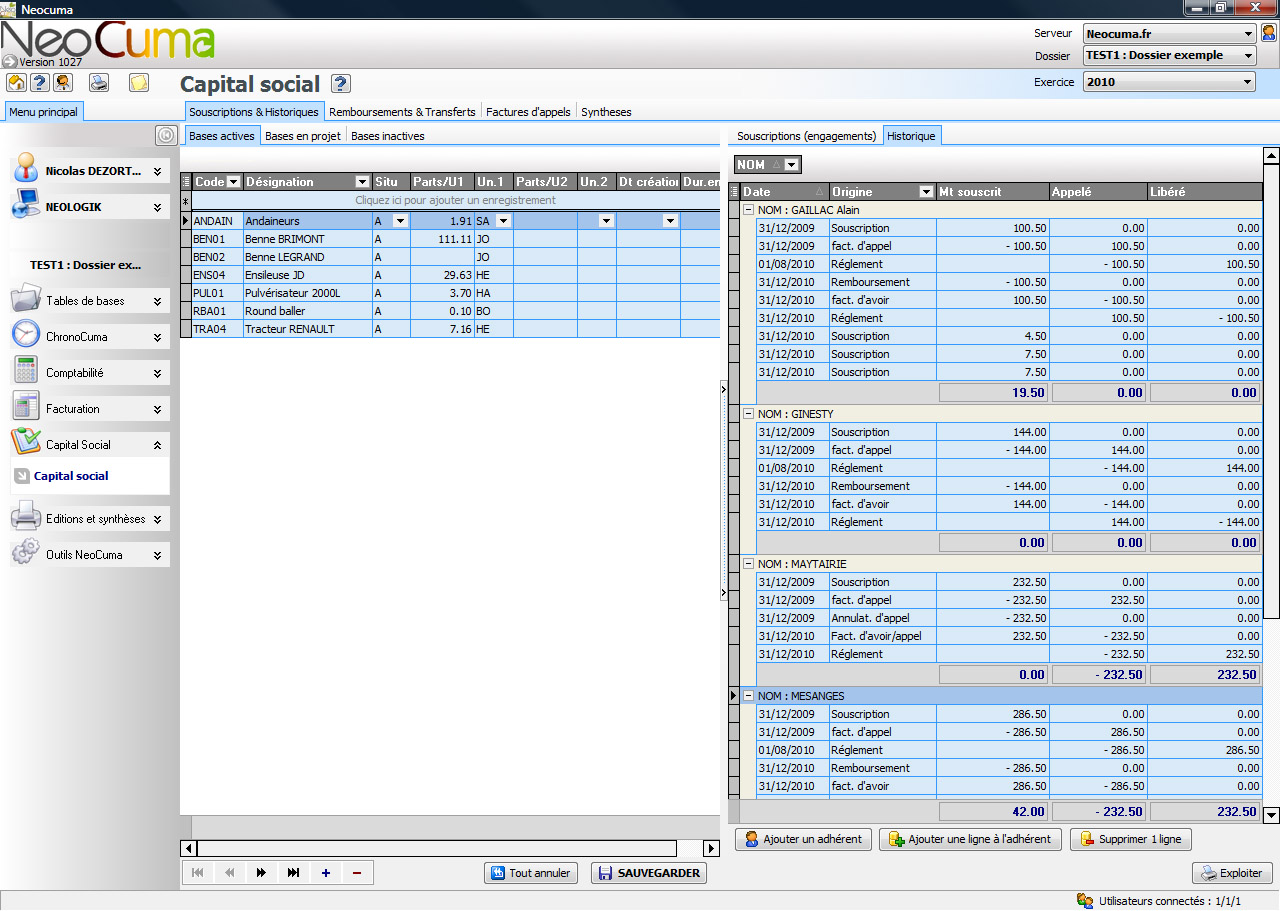Show help for Capital social title
This screenshot has height=911, width=1280.
click(x=340, y=84)
